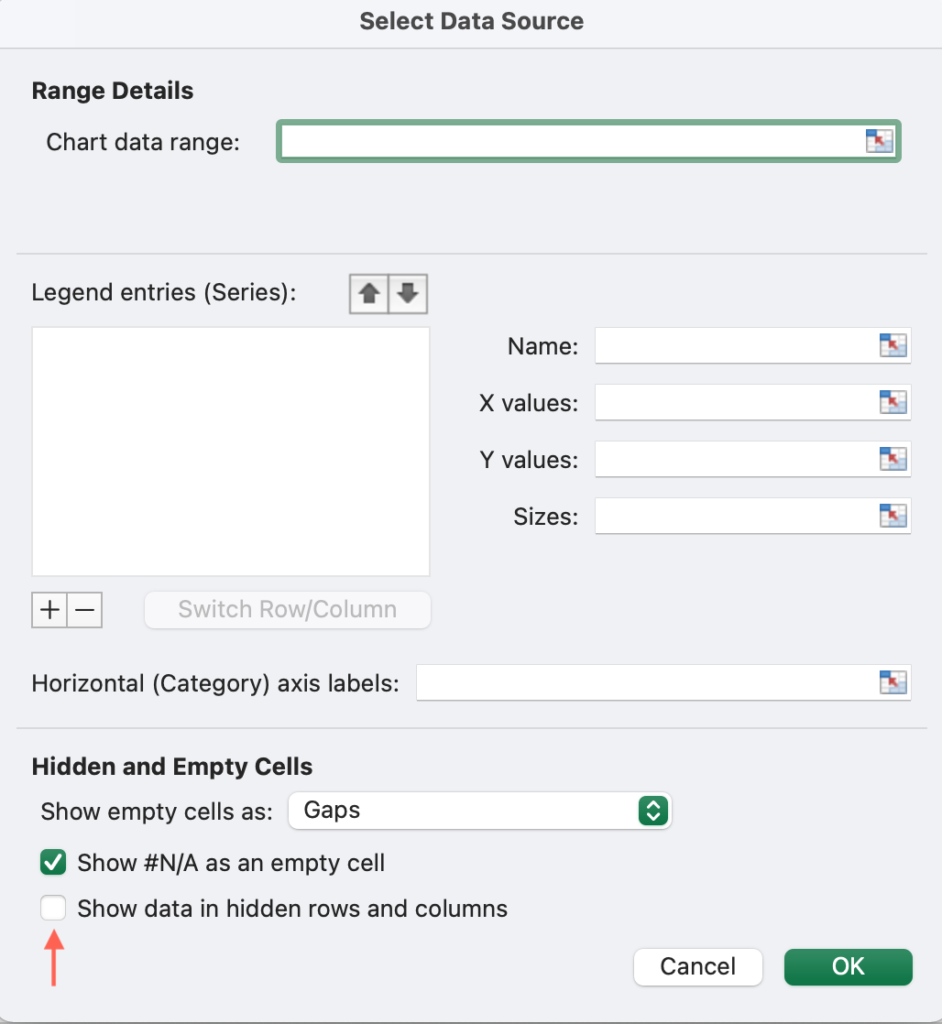The width and height of the screenshot is (942, 1024).
Task: Remove series with the minus button
Action: tap(85, 610)
